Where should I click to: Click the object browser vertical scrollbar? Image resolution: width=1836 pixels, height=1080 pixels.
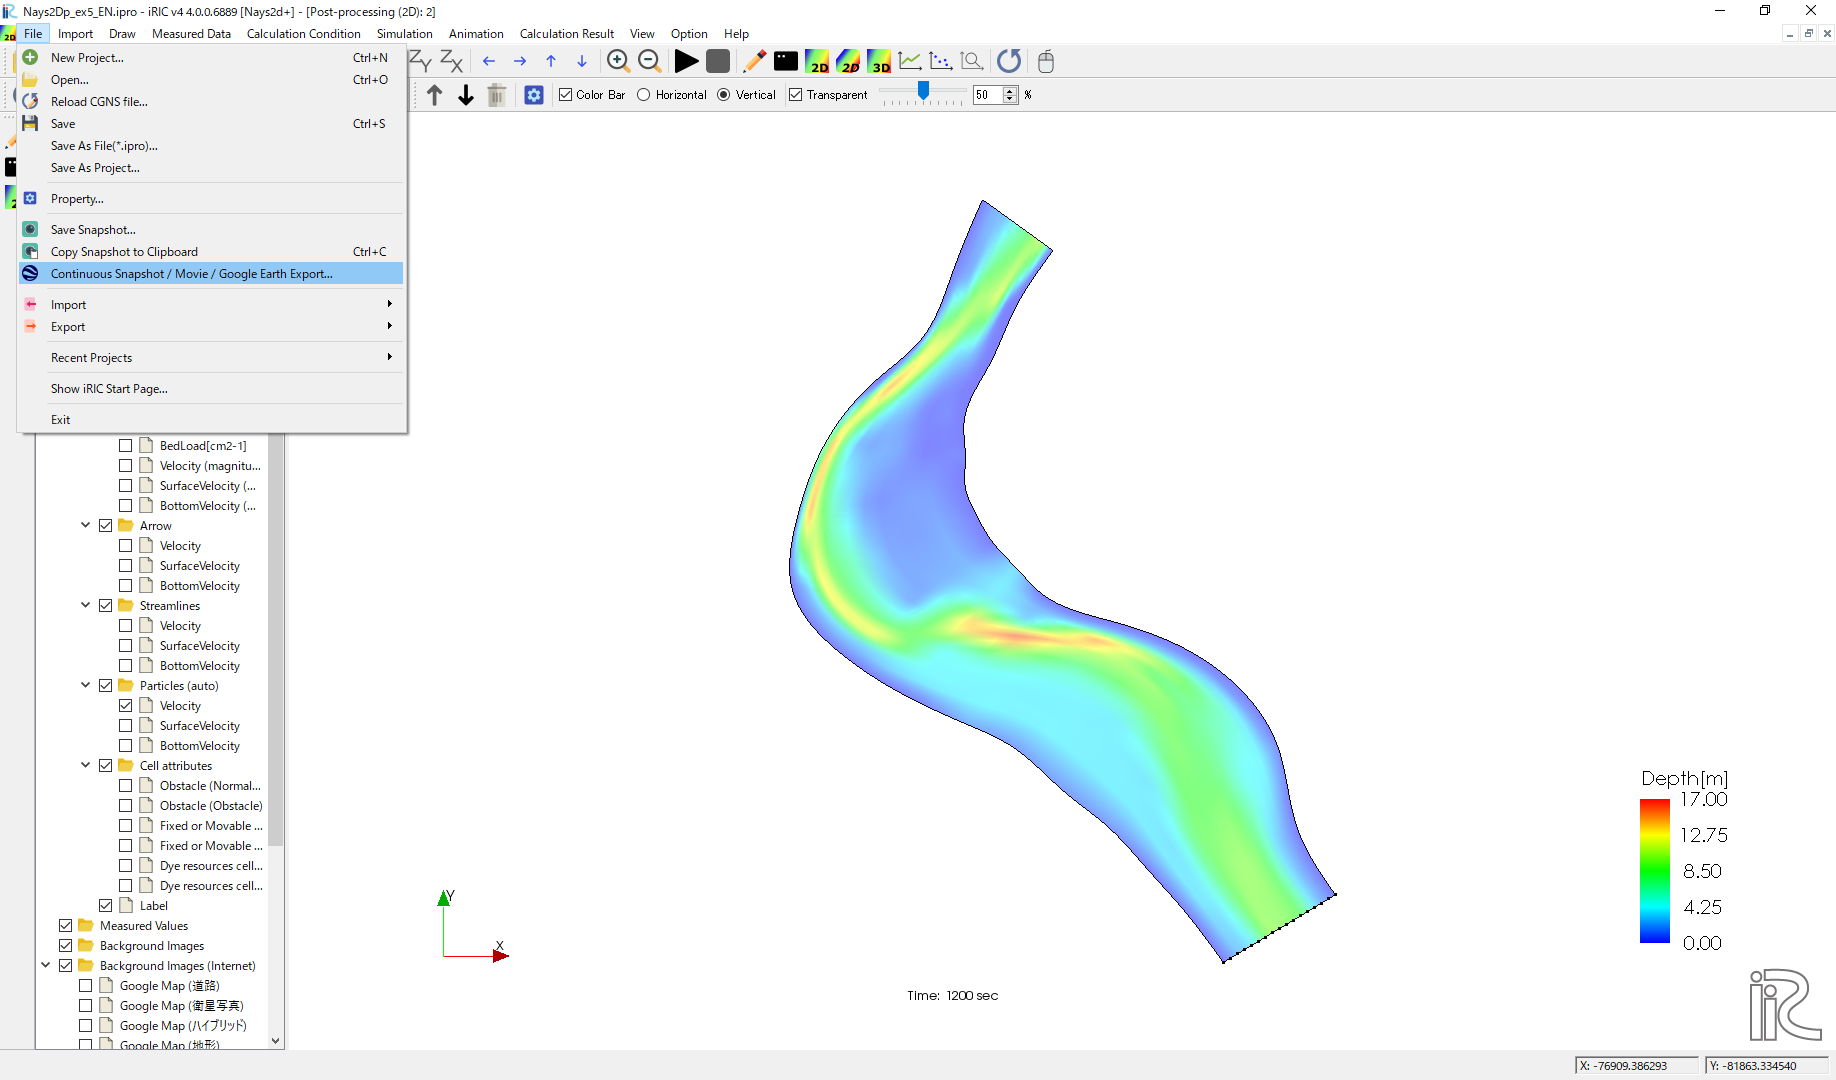click(x=276, y=640)
